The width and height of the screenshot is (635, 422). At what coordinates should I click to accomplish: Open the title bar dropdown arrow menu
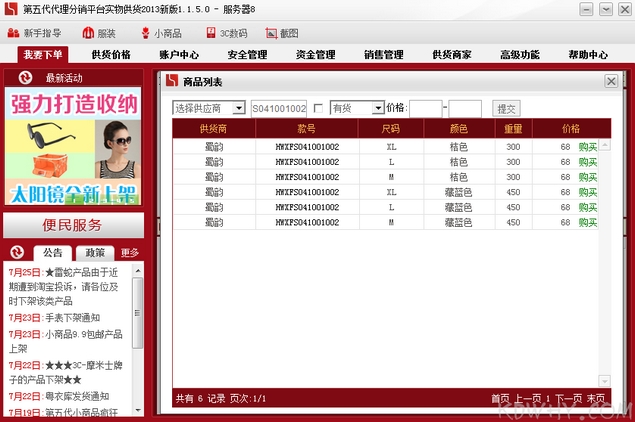(580, 9)
